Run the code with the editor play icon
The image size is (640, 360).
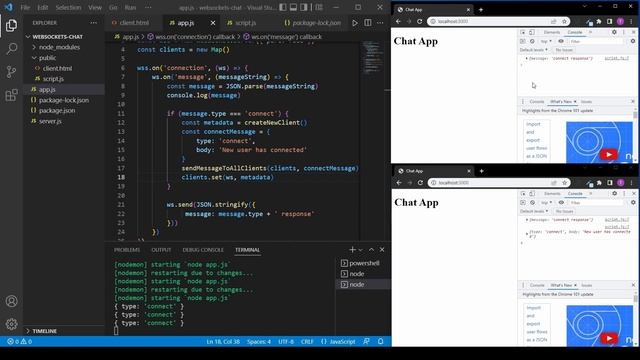pos(355,23)
